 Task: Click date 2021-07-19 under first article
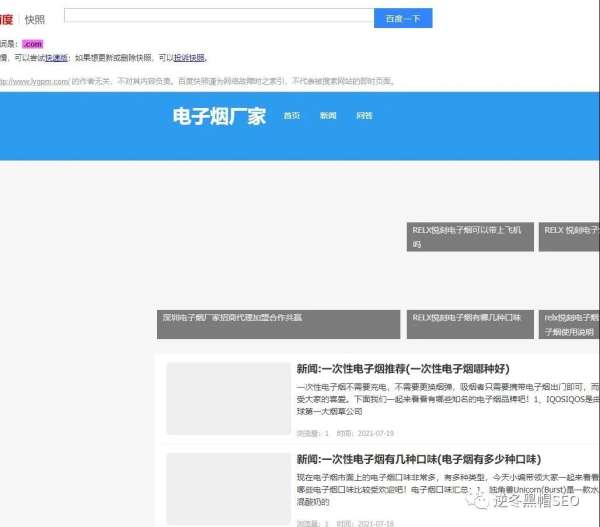click(375, 433)
